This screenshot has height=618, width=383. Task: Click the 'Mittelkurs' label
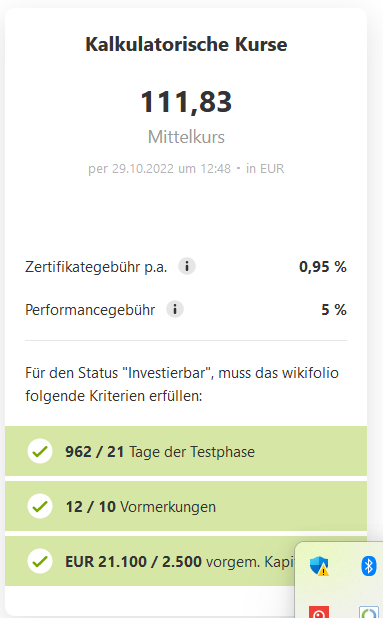pyautogui.click(x=186, y=137)
